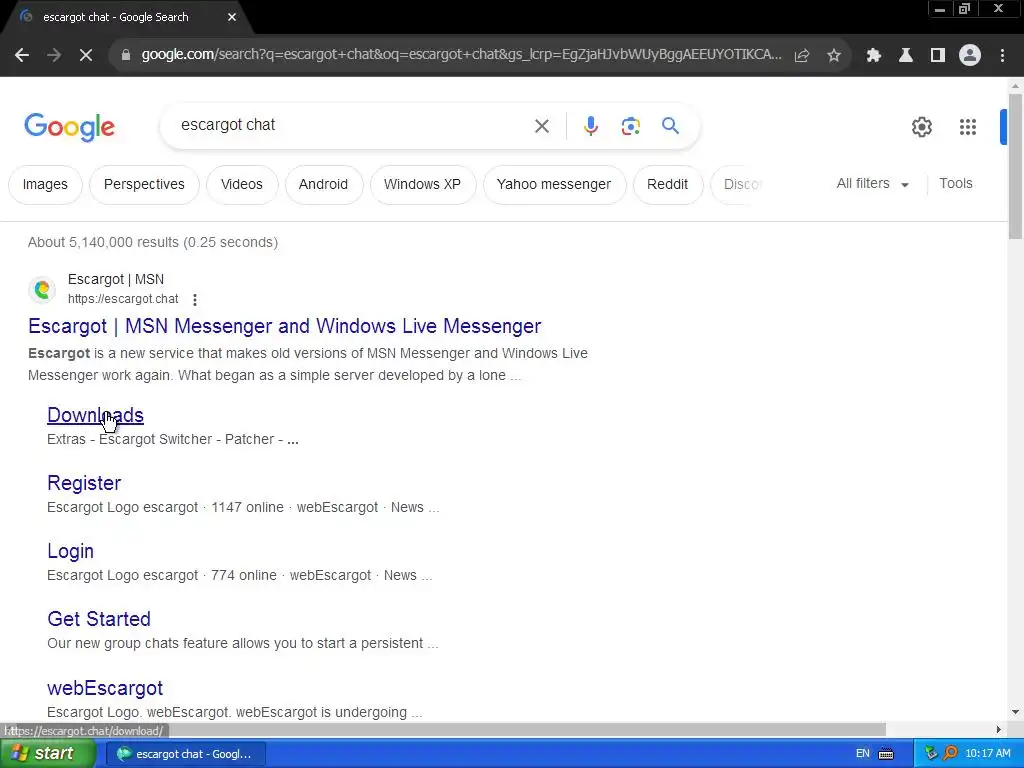Open Chrome's three-dot menu

pyautogui.click(x=1002, y=56)
